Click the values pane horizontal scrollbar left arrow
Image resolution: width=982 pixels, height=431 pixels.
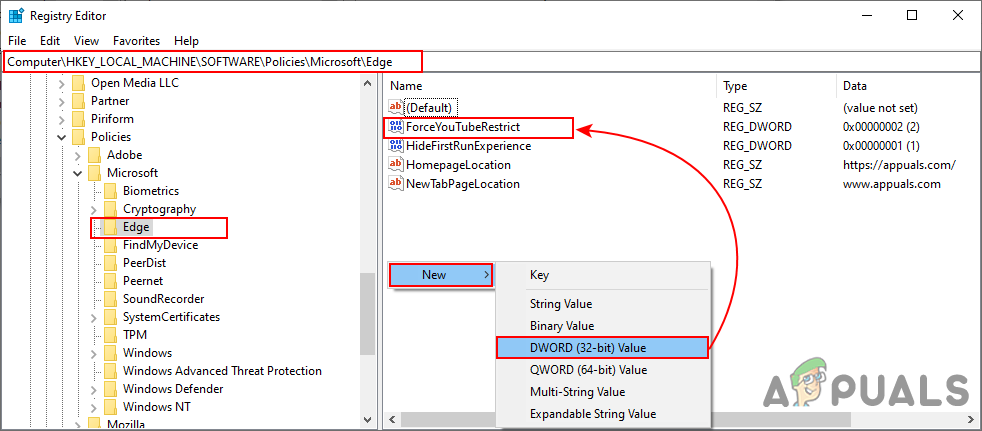click(393, 418)
